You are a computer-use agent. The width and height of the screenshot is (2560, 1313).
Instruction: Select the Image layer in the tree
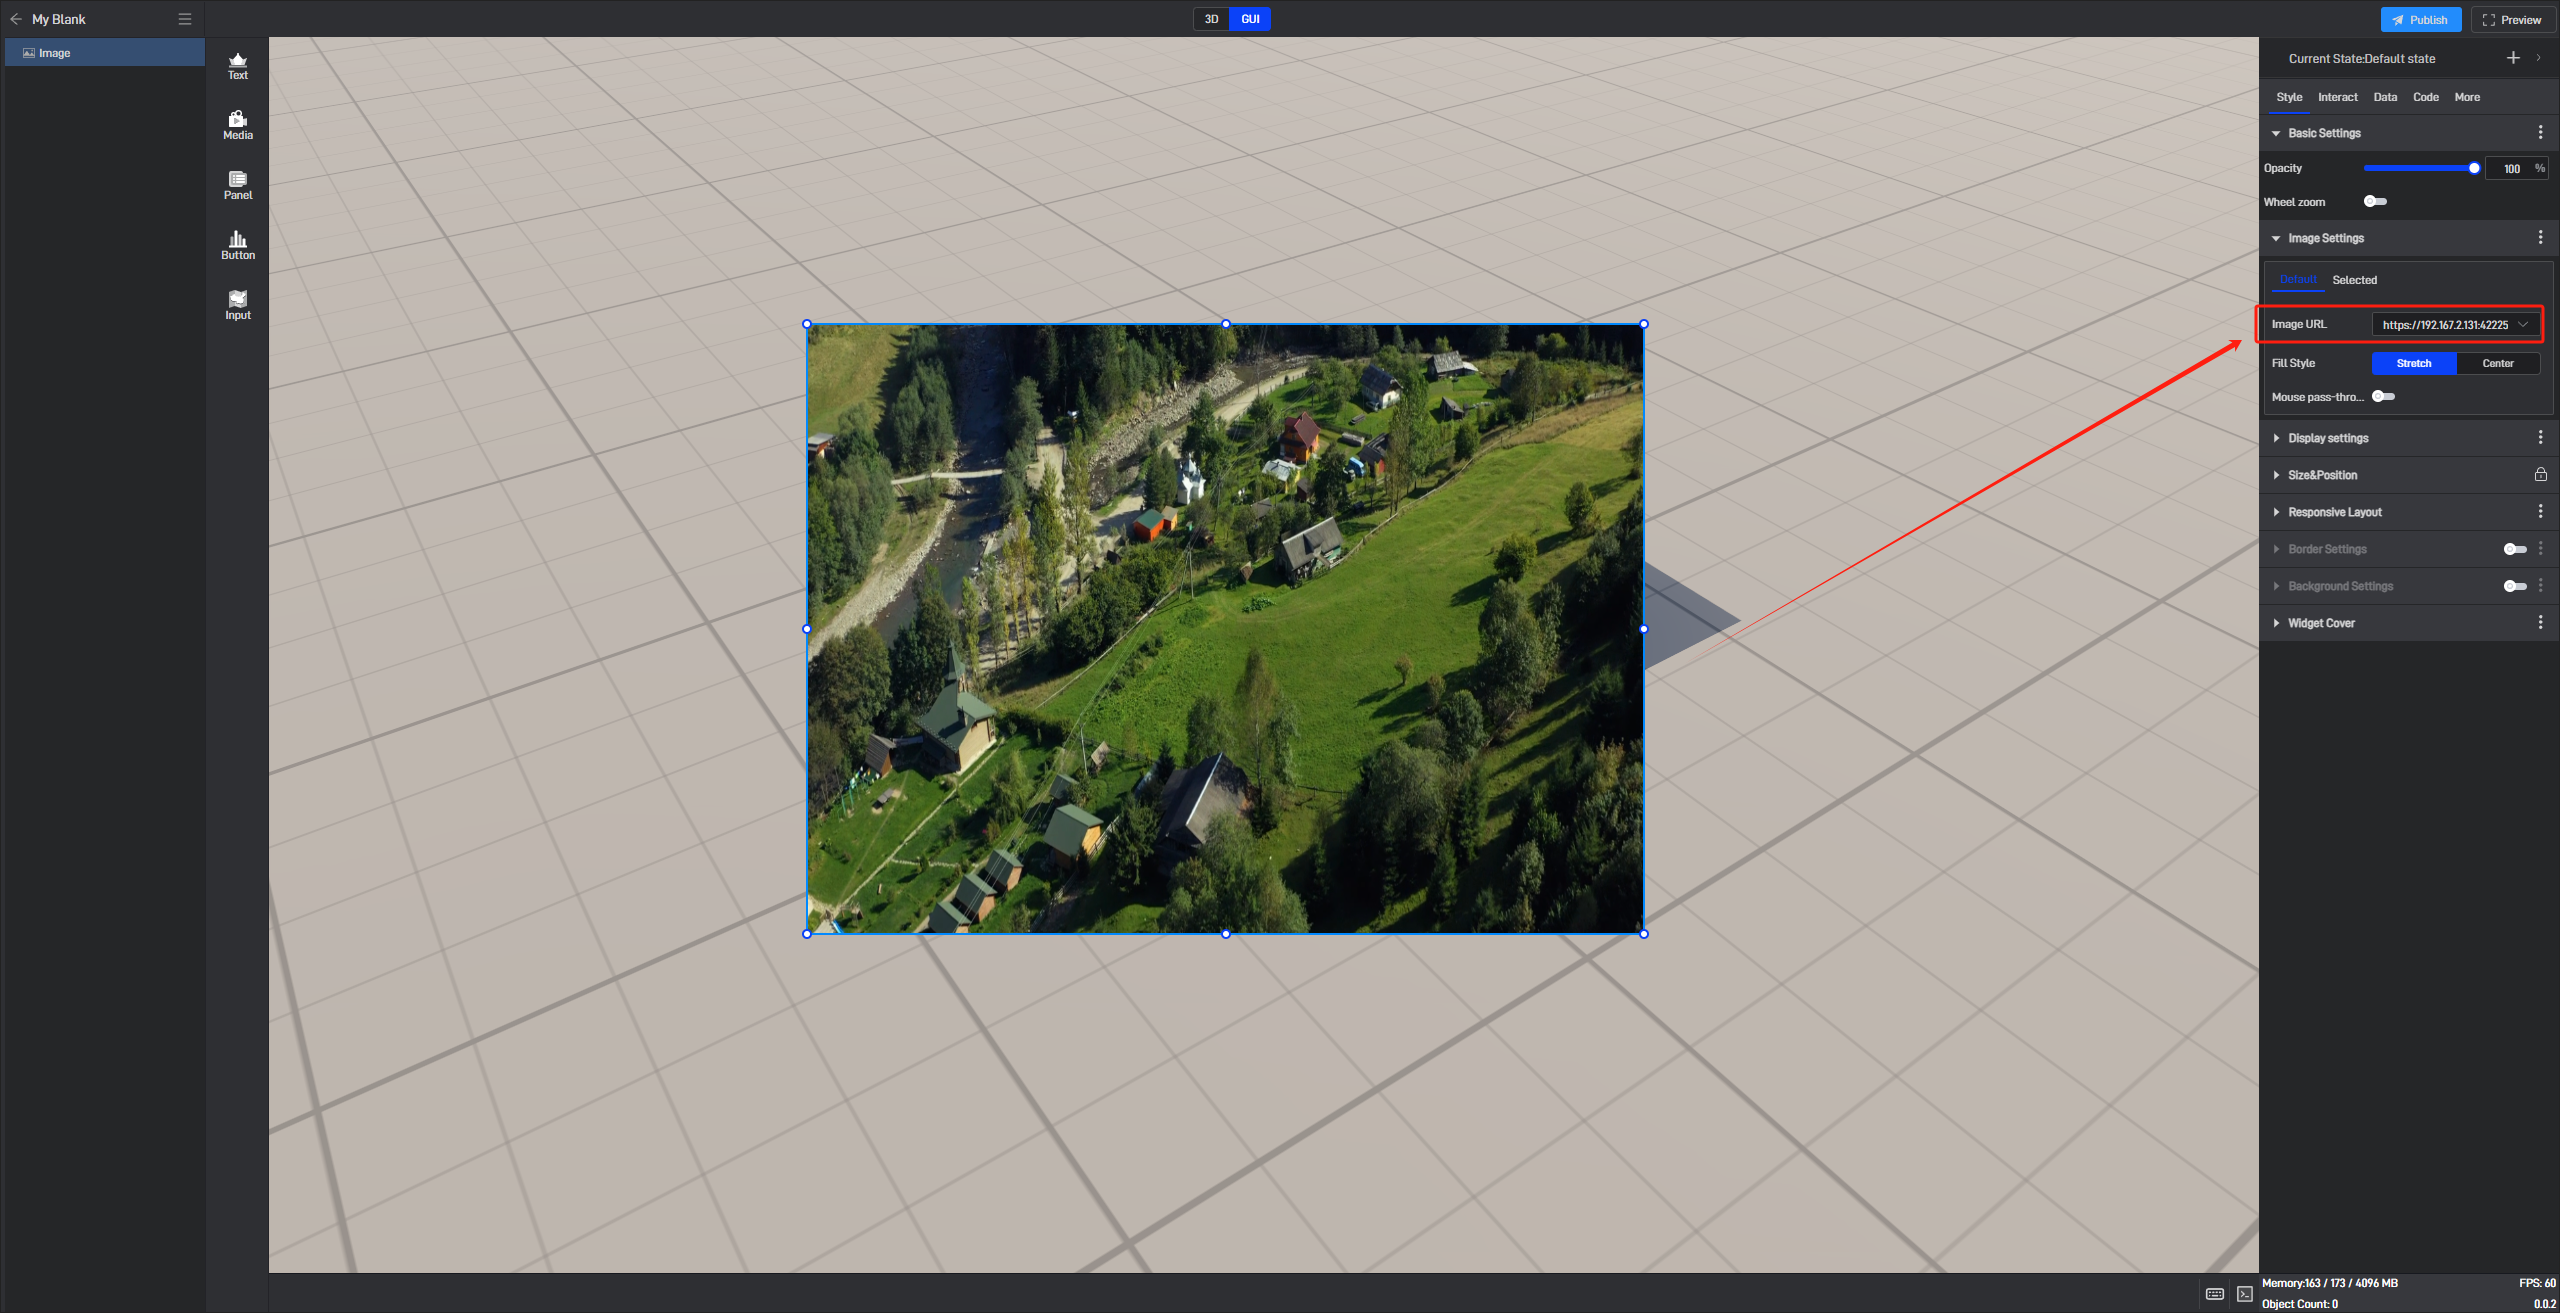tap(105, 53)
